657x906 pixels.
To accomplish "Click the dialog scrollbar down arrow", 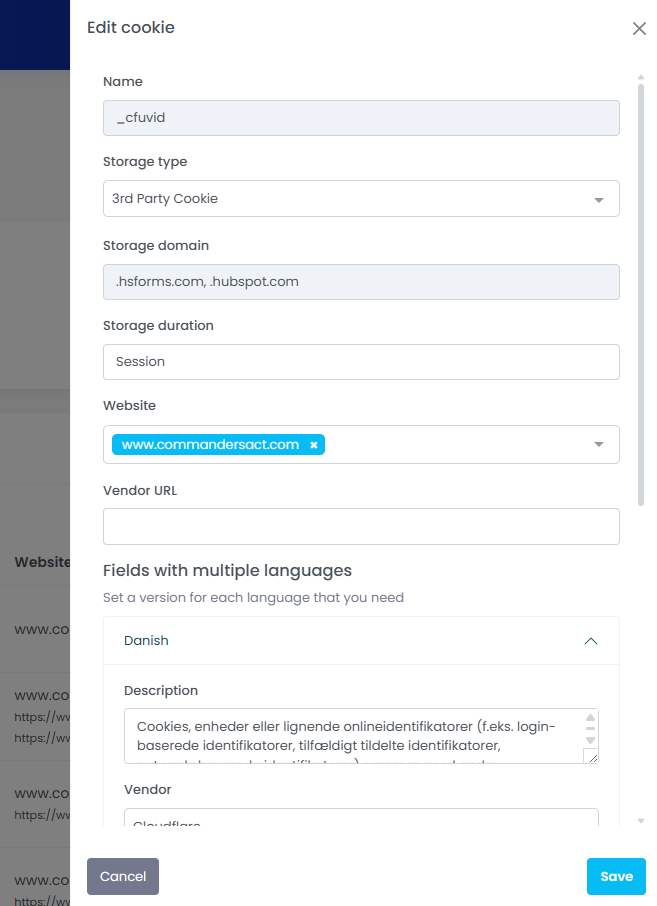I will click(x=641, y=821).
